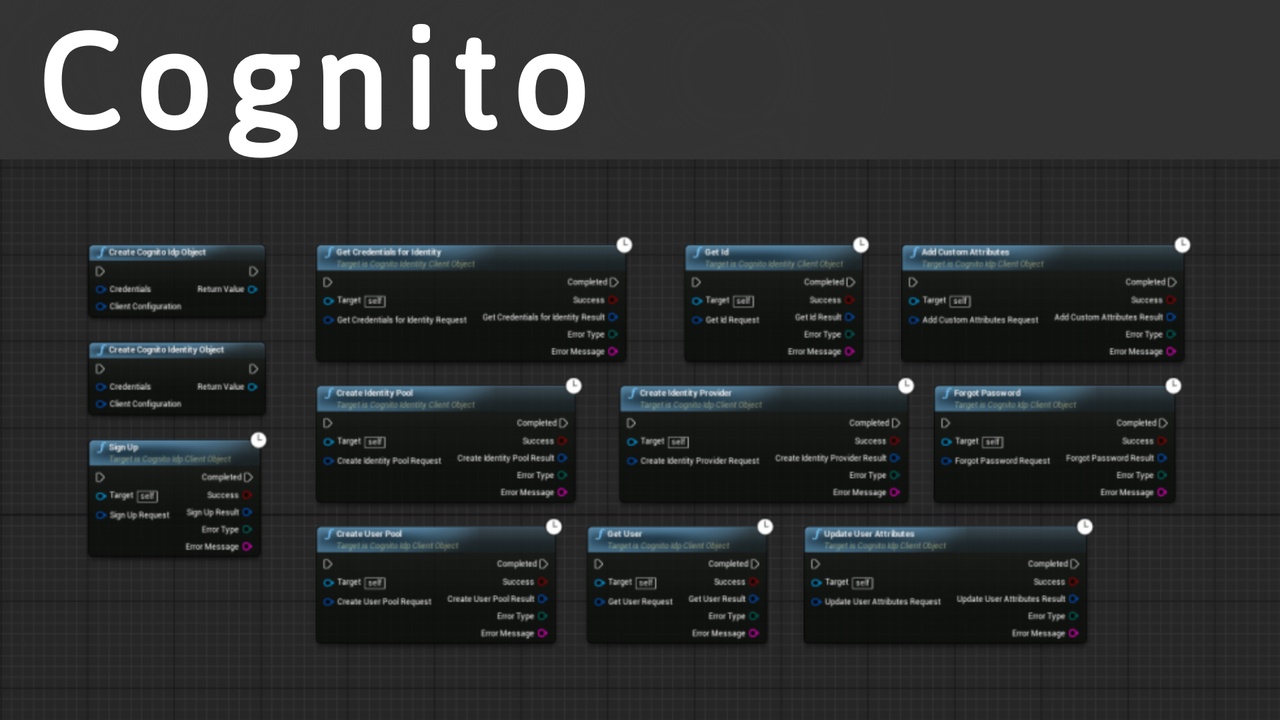The height and width of the screenshot is (720, 1280).
Task: Click the Create Identity Pool Request input pin
Action: (x=328, y=461)
